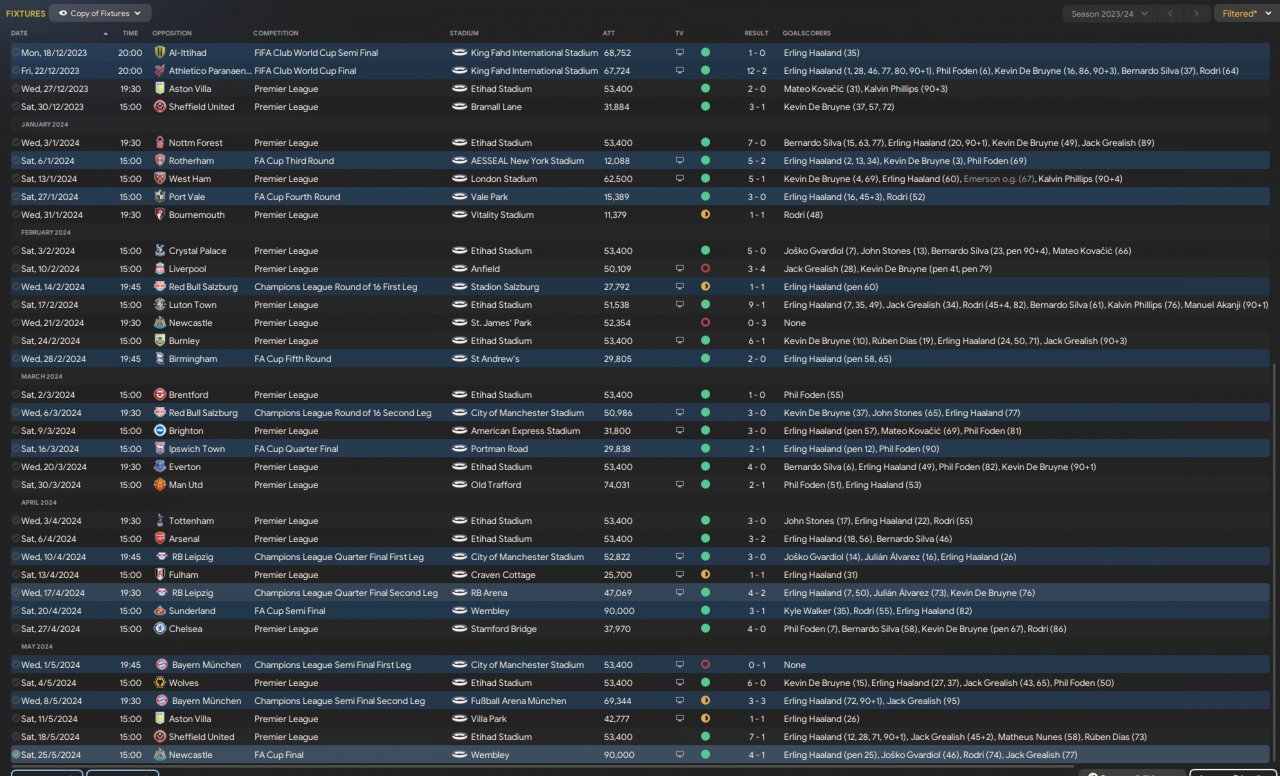The width and height of the screenshot is (1280, 776).
Task: Open the Sunderland opposition link
Action: coord(192,610)
